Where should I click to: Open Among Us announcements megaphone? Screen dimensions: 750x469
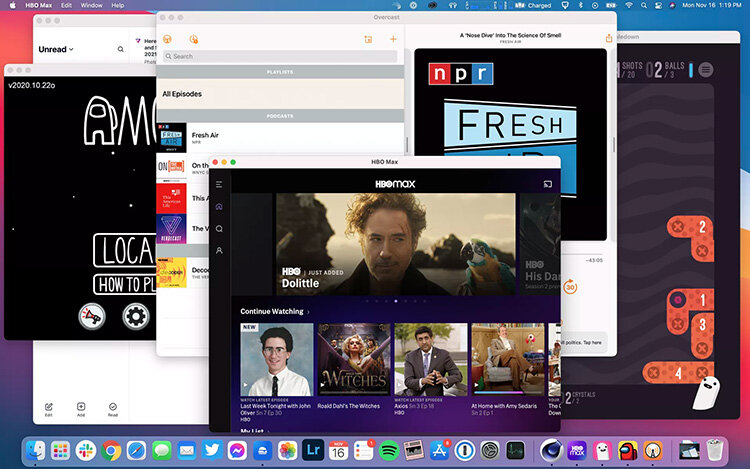(92, 316)
